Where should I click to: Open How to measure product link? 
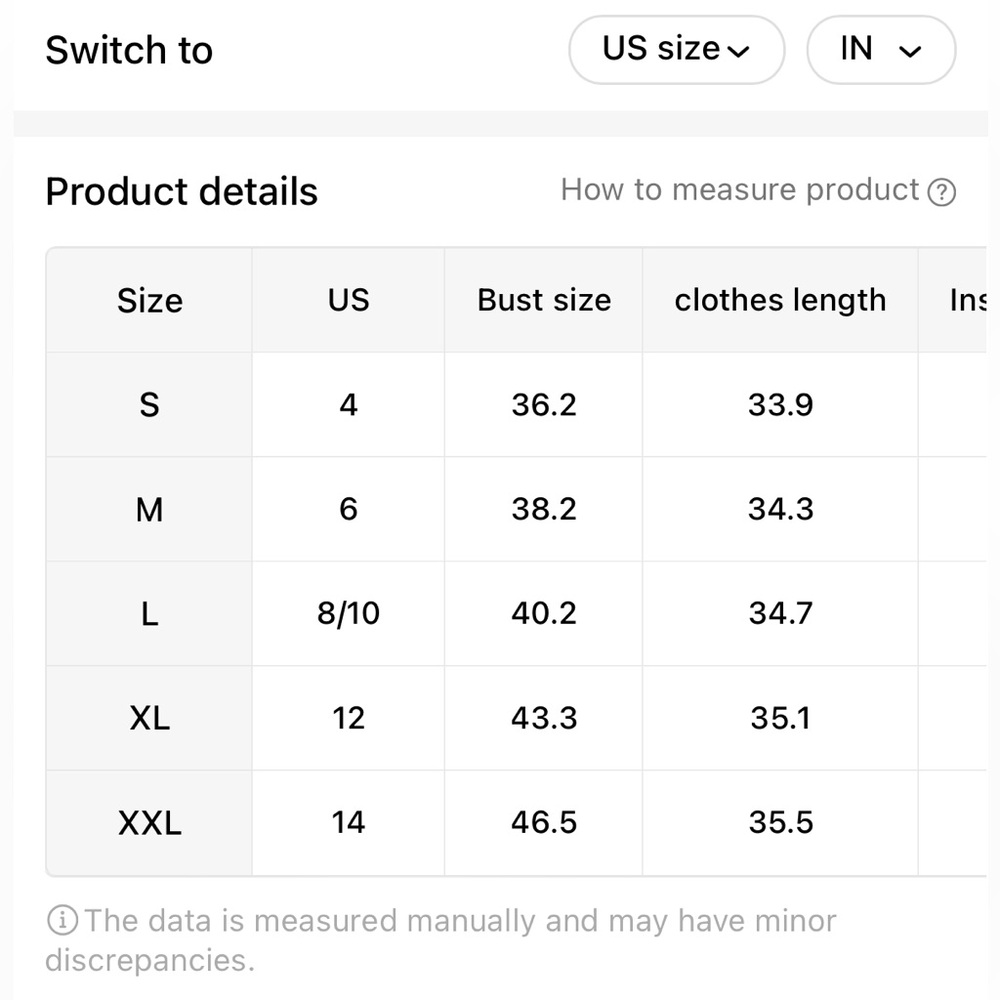click(x=739, y=190)
